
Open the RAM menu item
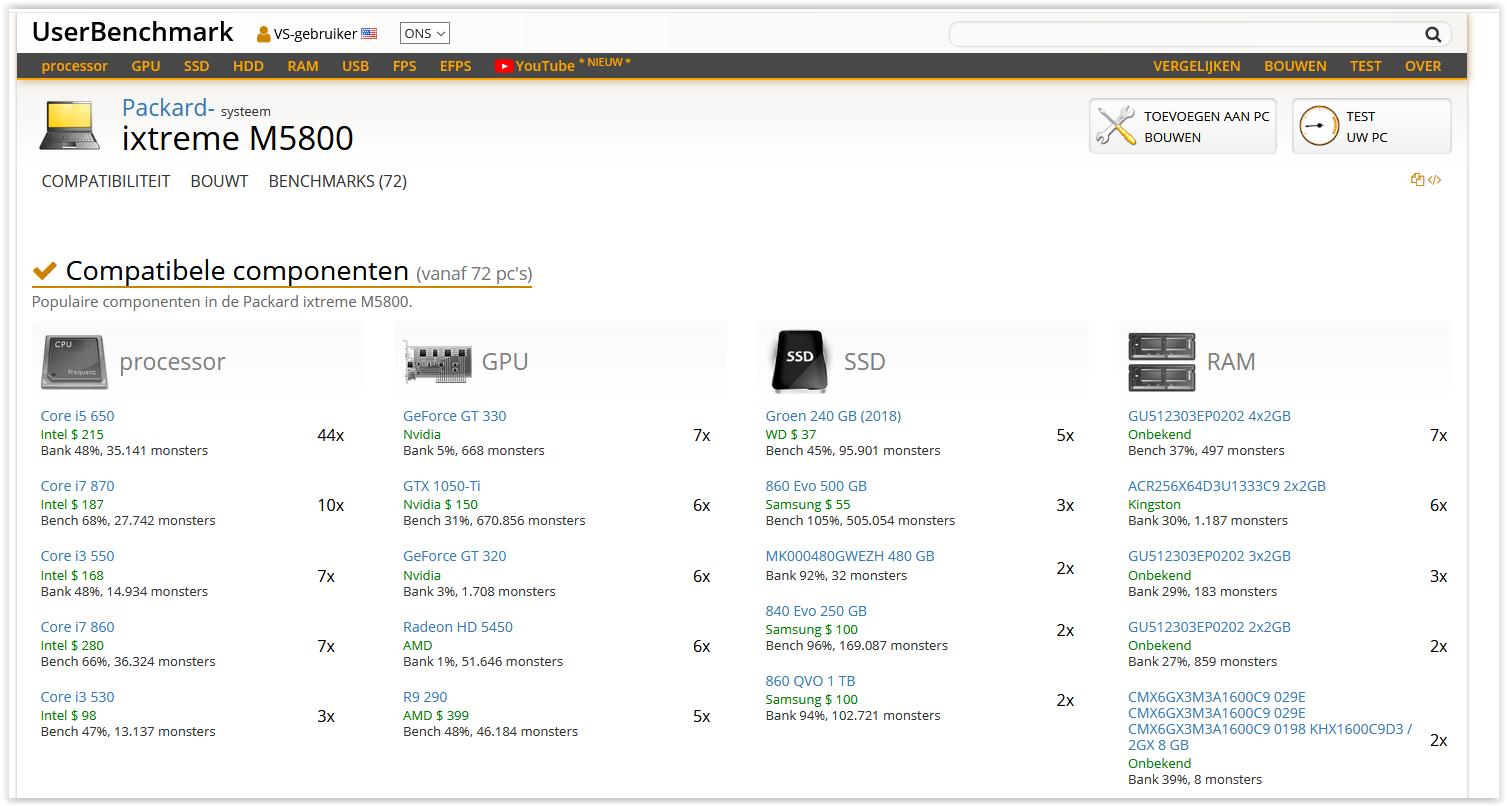coord(303,66)
